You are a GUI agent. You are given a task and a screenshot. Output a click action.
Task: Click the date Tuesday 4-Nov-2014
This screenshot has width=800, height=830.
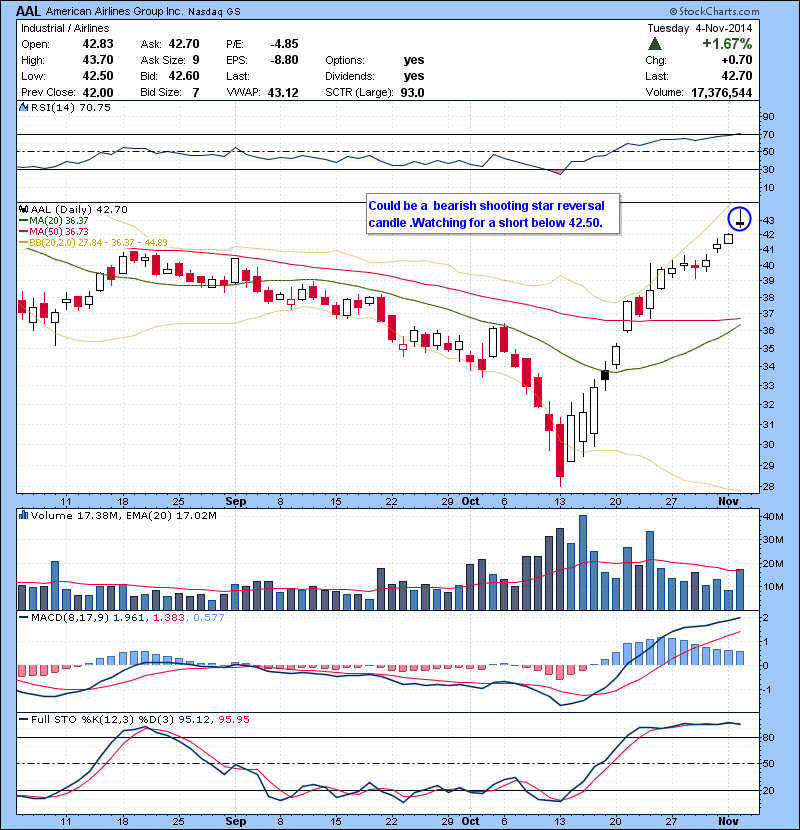point(699,28)
